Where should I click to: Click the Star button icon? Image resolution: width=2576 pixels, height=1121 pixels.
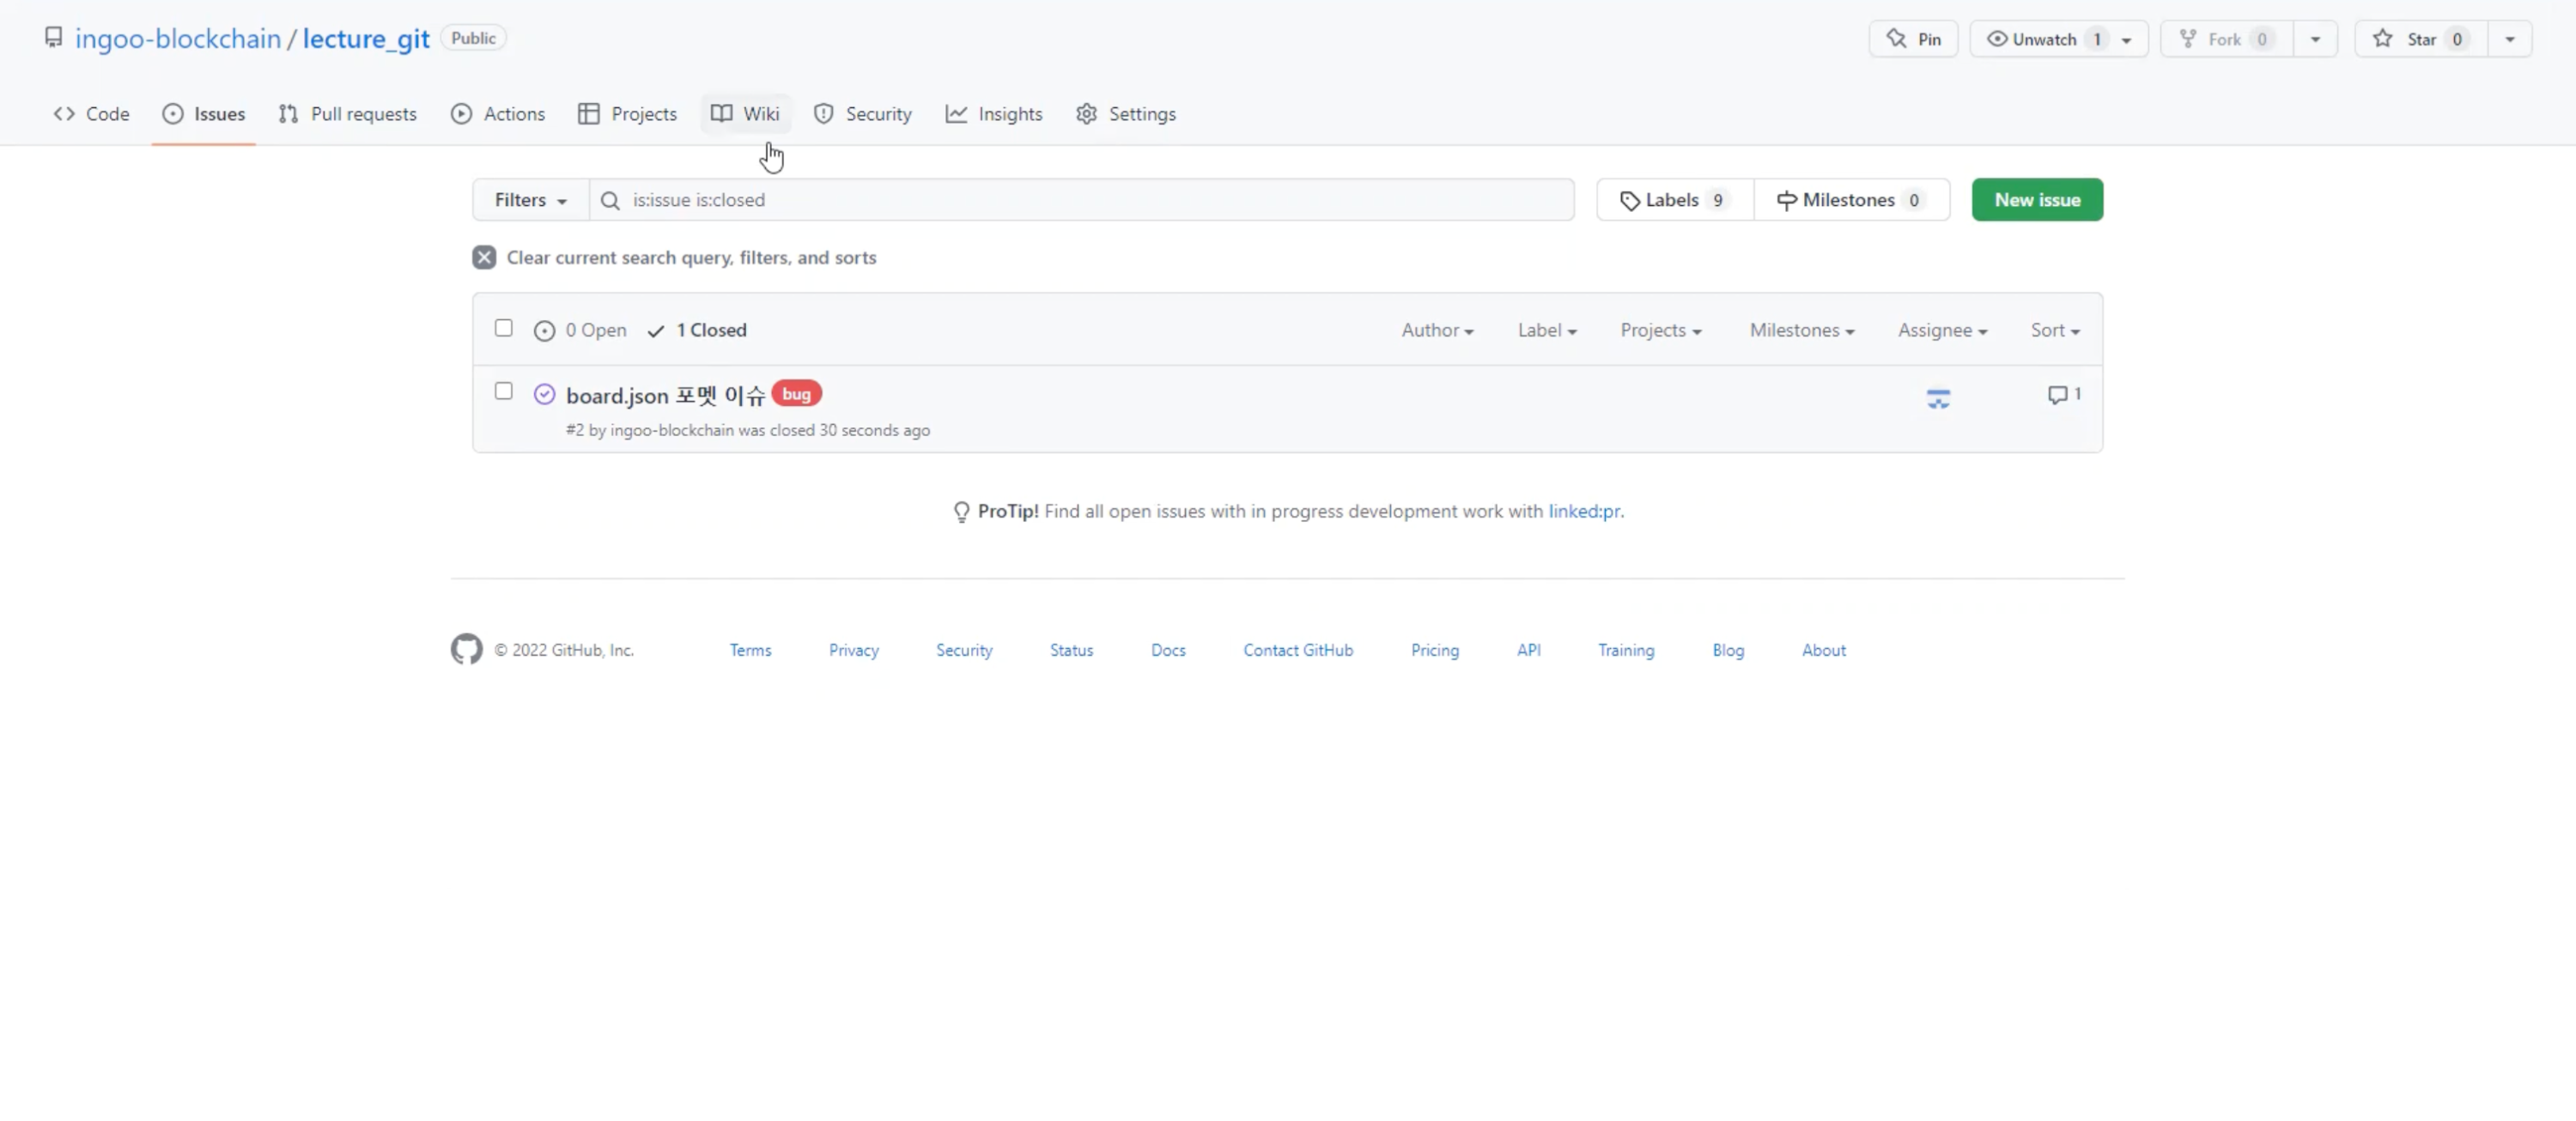point(2383,39)
